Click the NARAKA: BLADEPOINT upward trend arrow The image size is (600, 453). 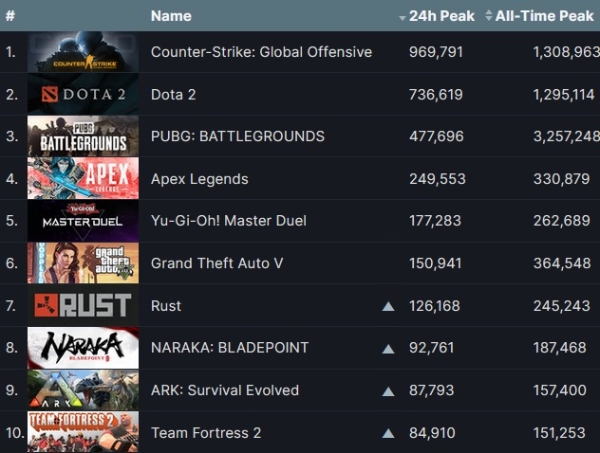tap(388, 348)
